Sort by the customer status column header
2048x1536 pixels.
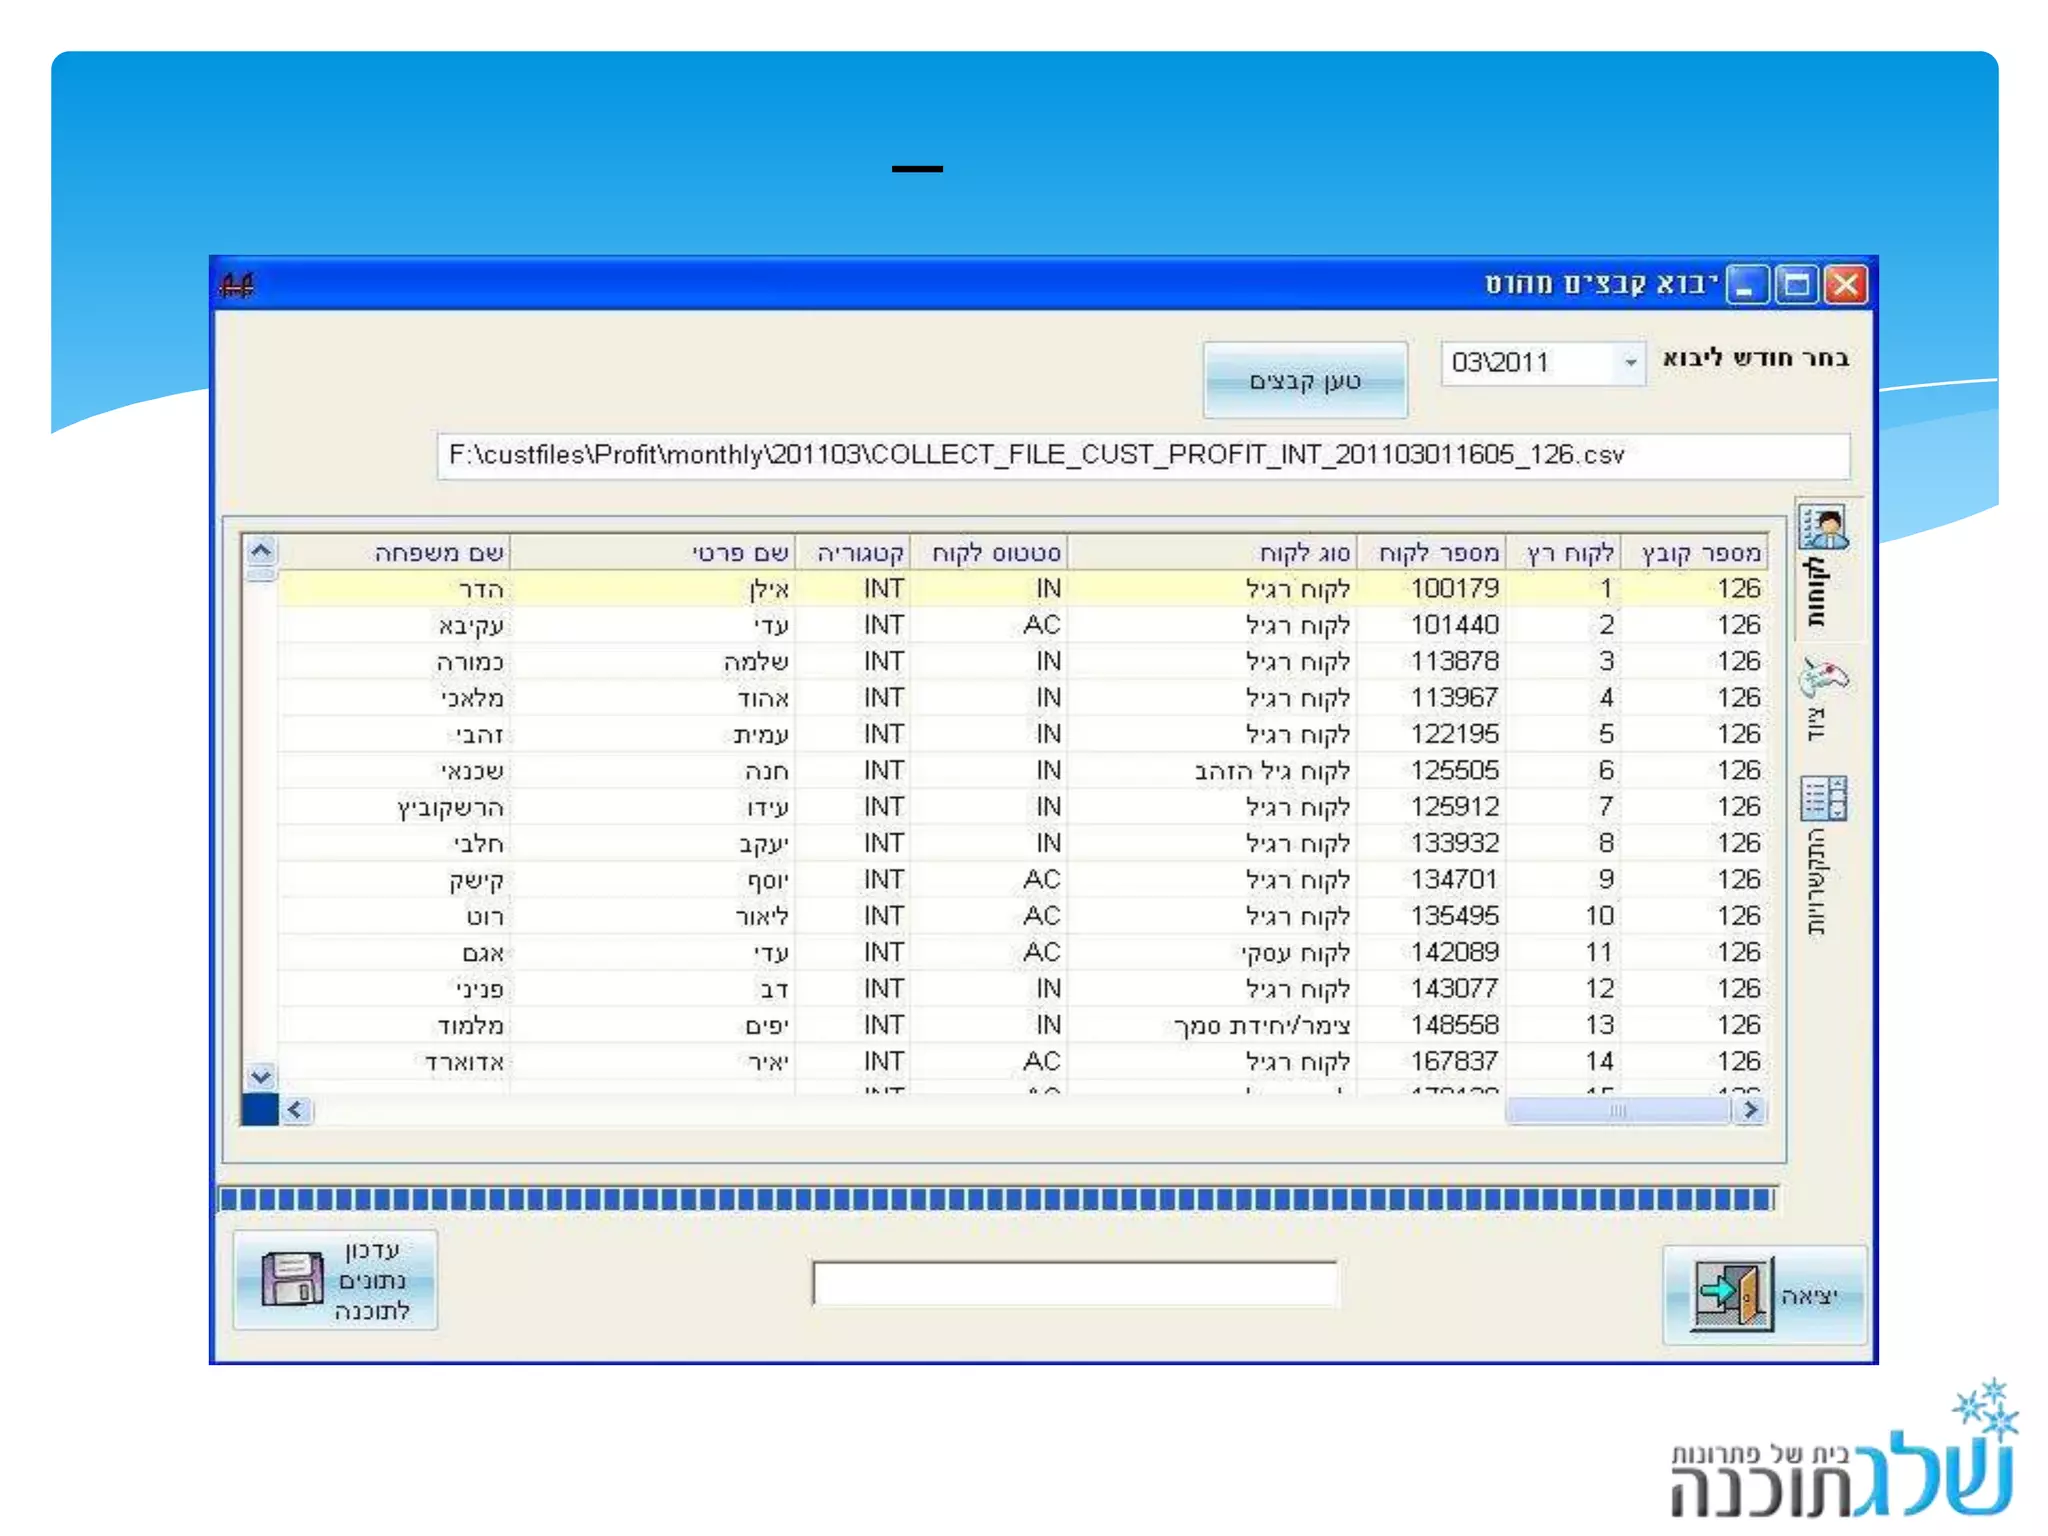click(994, 553)
